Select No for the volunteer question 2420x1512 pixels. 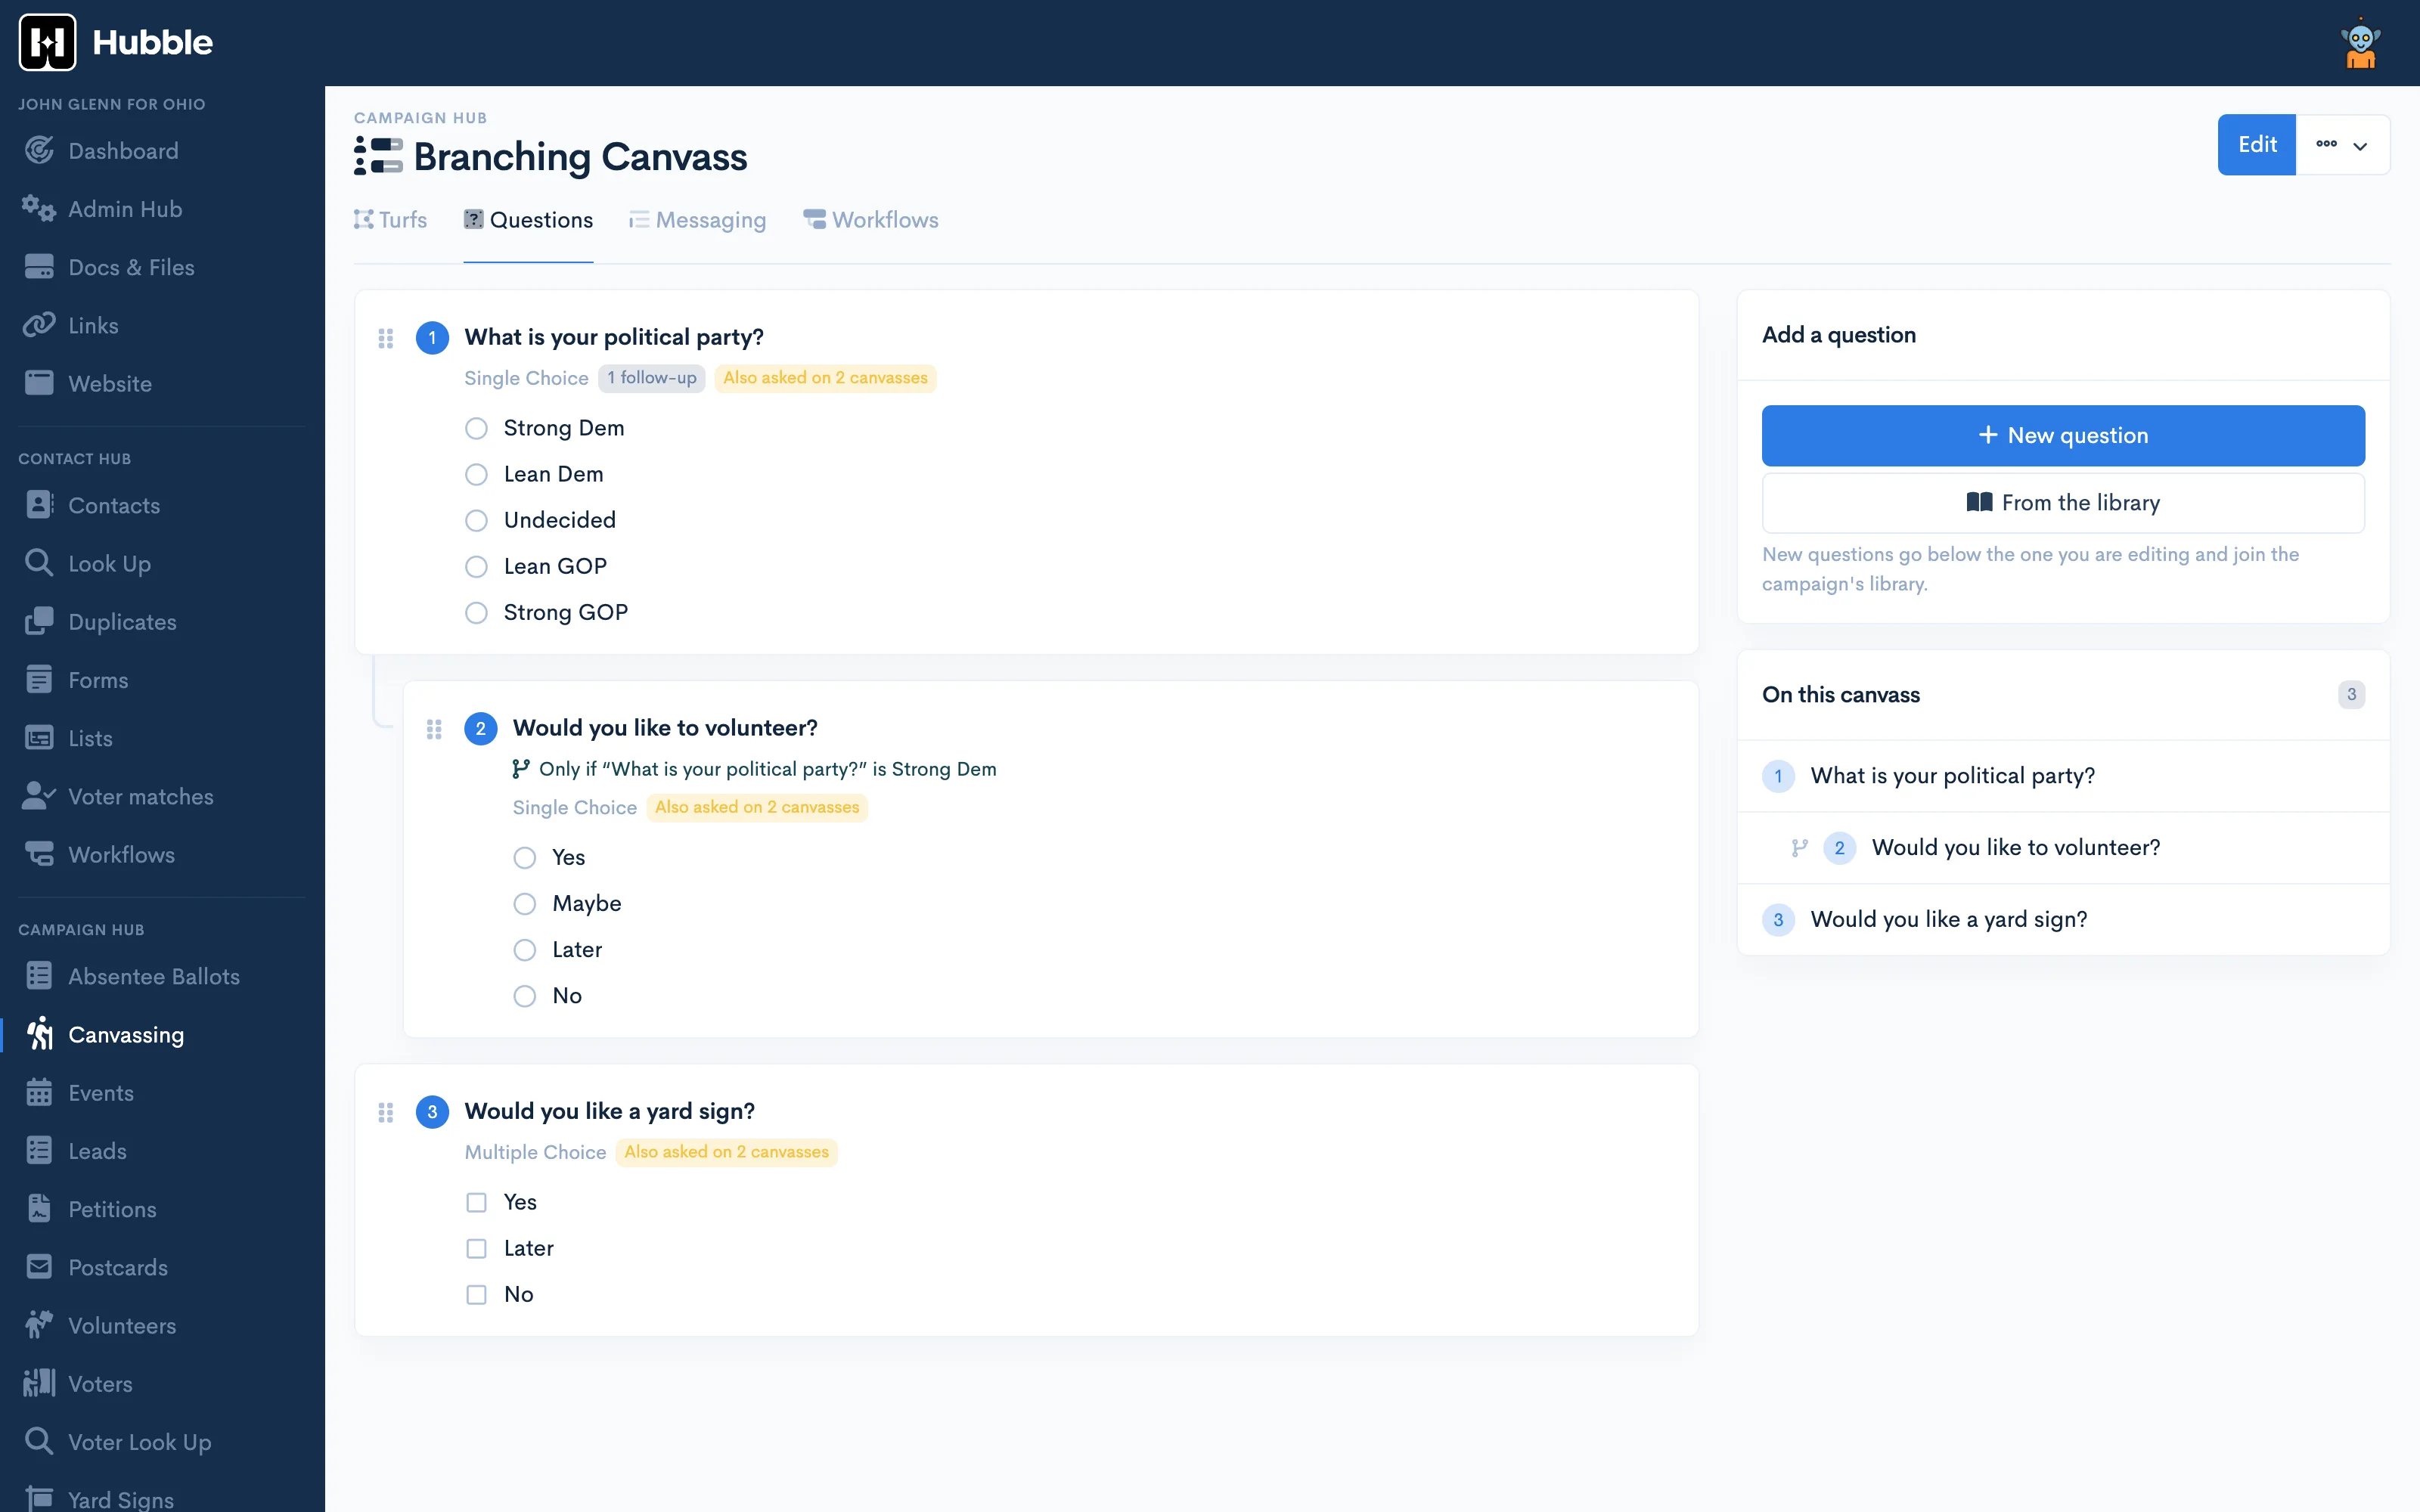(525, 996)
